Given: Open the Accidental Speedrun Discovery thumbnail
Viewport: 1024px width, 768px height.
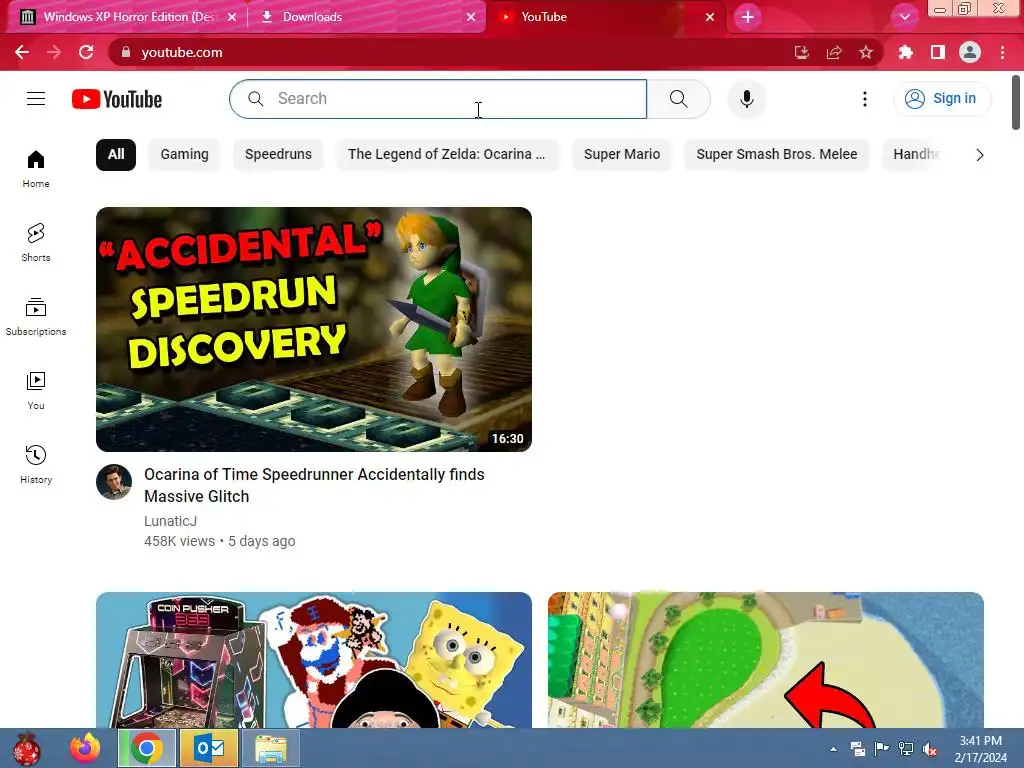Looking at the screenshot, I should point(314,329).
